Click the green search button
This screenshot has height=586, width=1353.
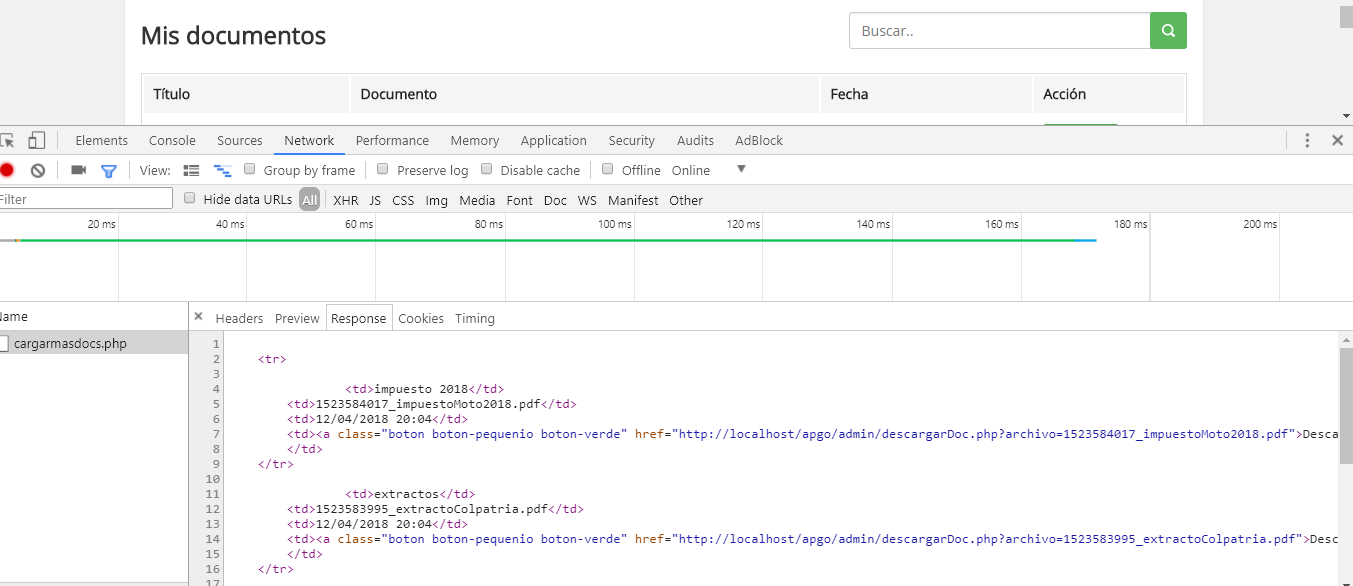coord(1168,31)
